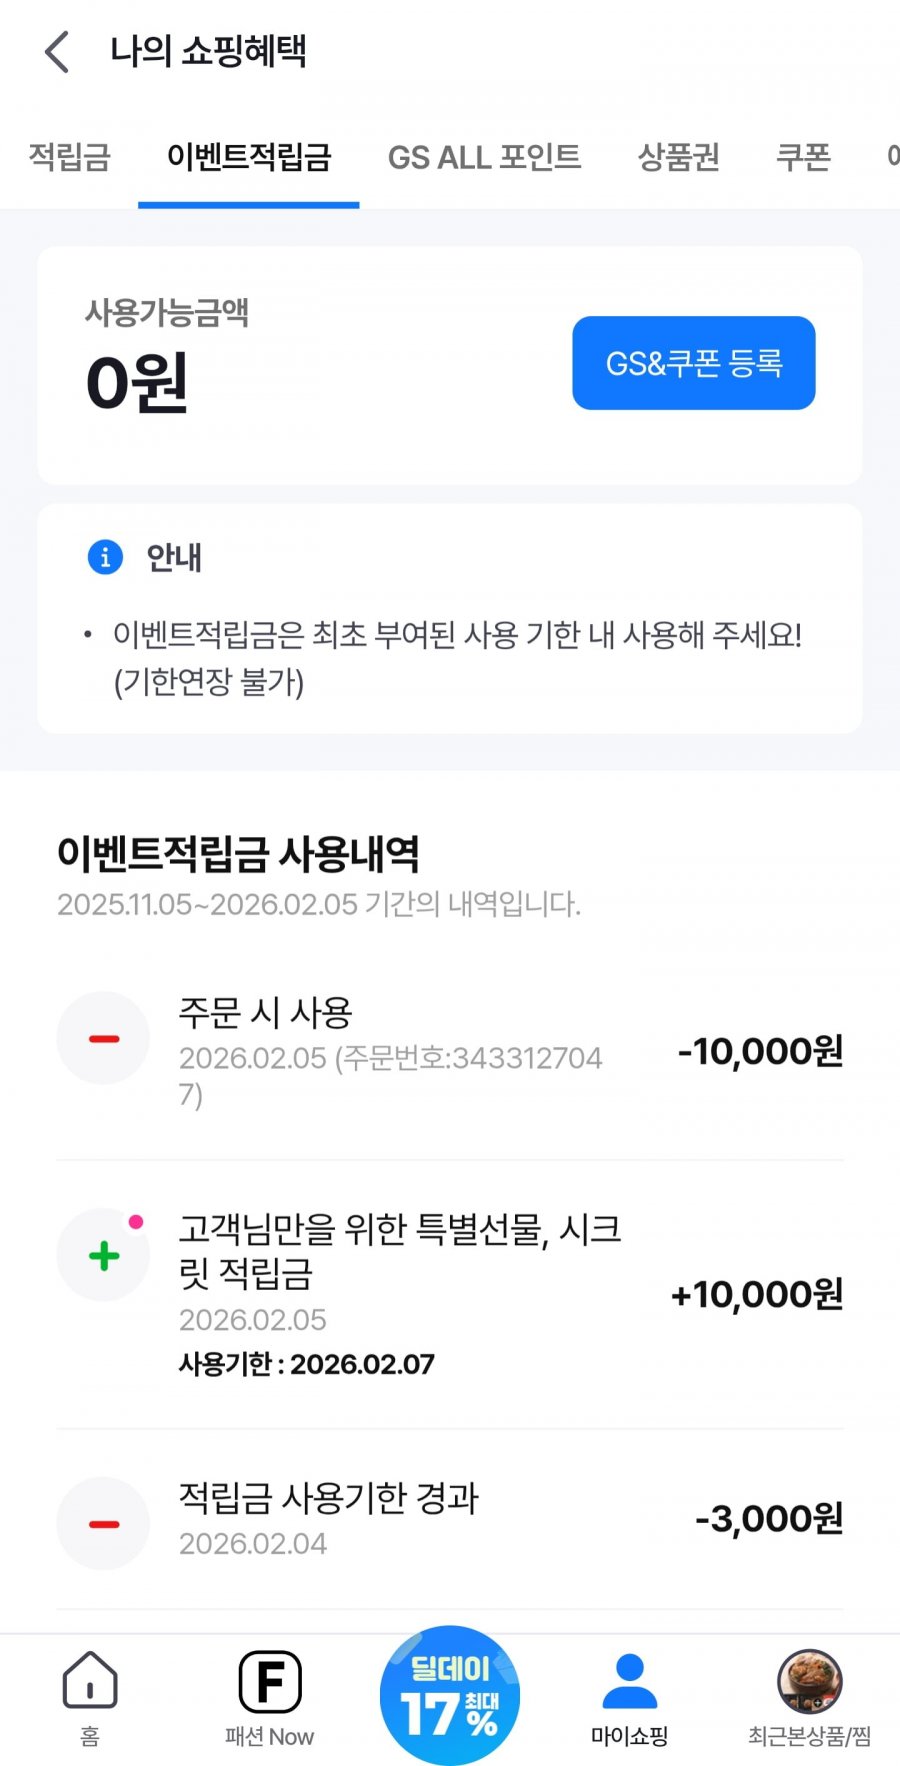Switch to the GS ALL 포인트 tab
The height and width of the screenshot is (1766, 900).
(x=484, y=157)
